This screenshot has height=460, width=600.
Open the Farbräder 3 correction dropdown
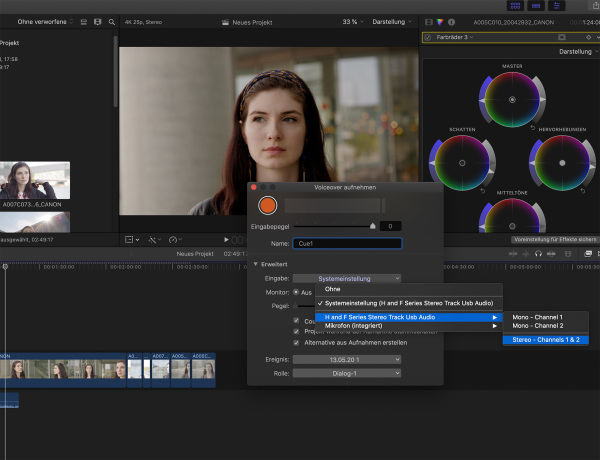pyautogui.click(x=455, y=37)
